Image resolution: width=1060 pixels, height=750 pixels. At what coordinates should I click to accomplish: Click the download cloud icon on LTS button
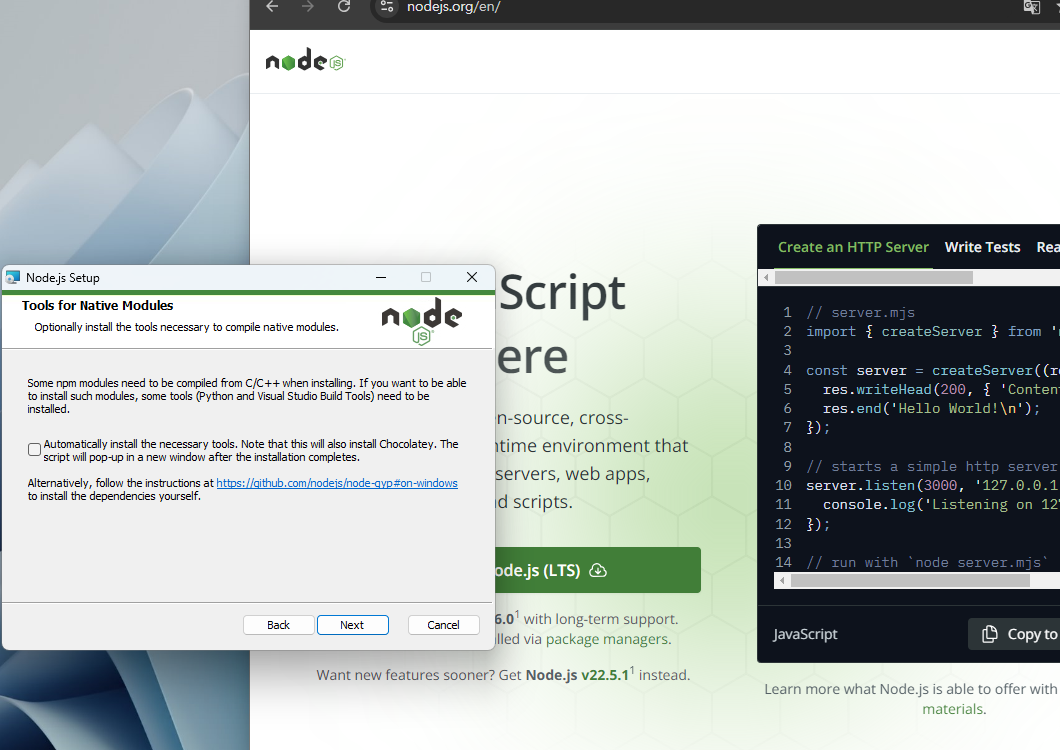coord(598,570)
